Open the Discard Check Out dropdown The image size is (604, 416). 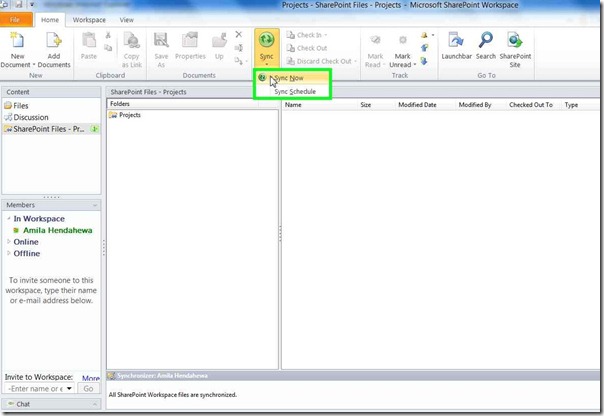coord(355,61)
